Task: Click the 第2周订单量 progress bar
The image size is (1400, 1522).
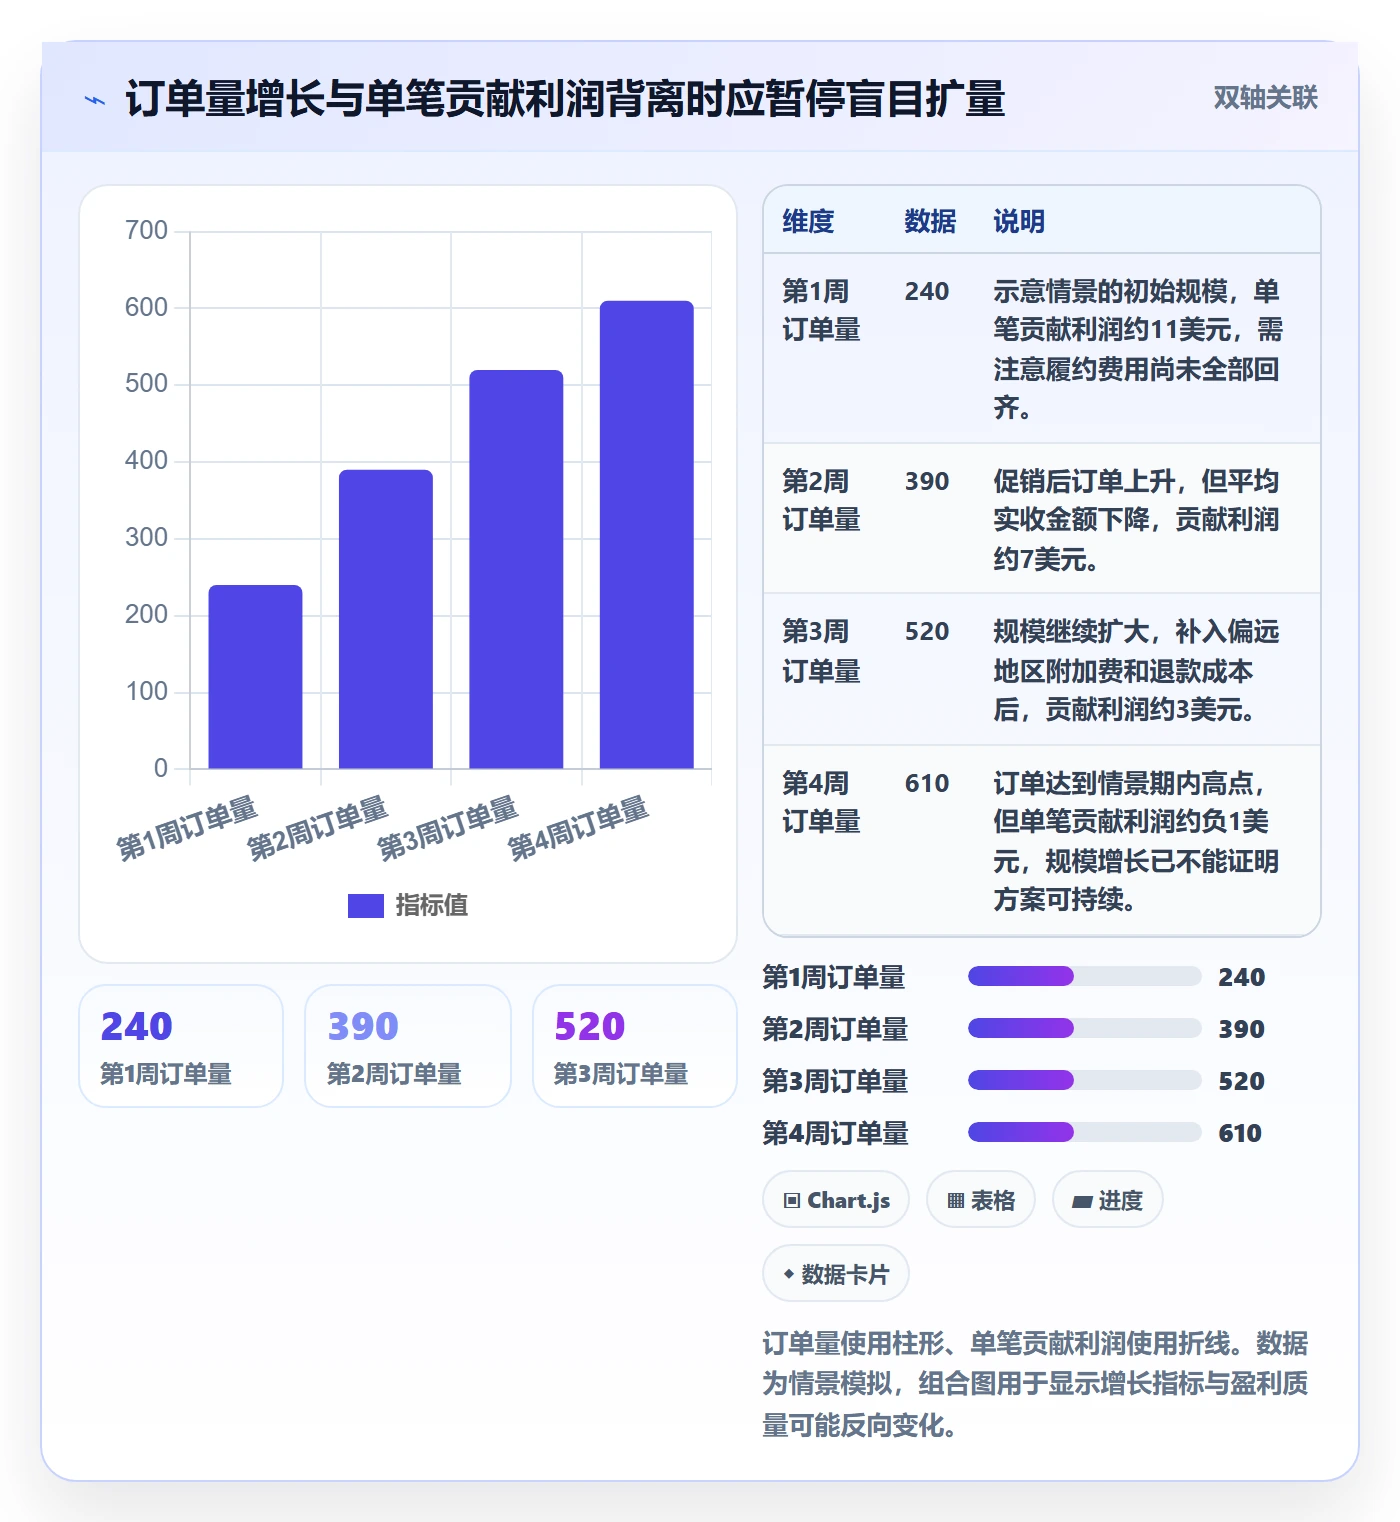Action: tap(1084, 1028)
